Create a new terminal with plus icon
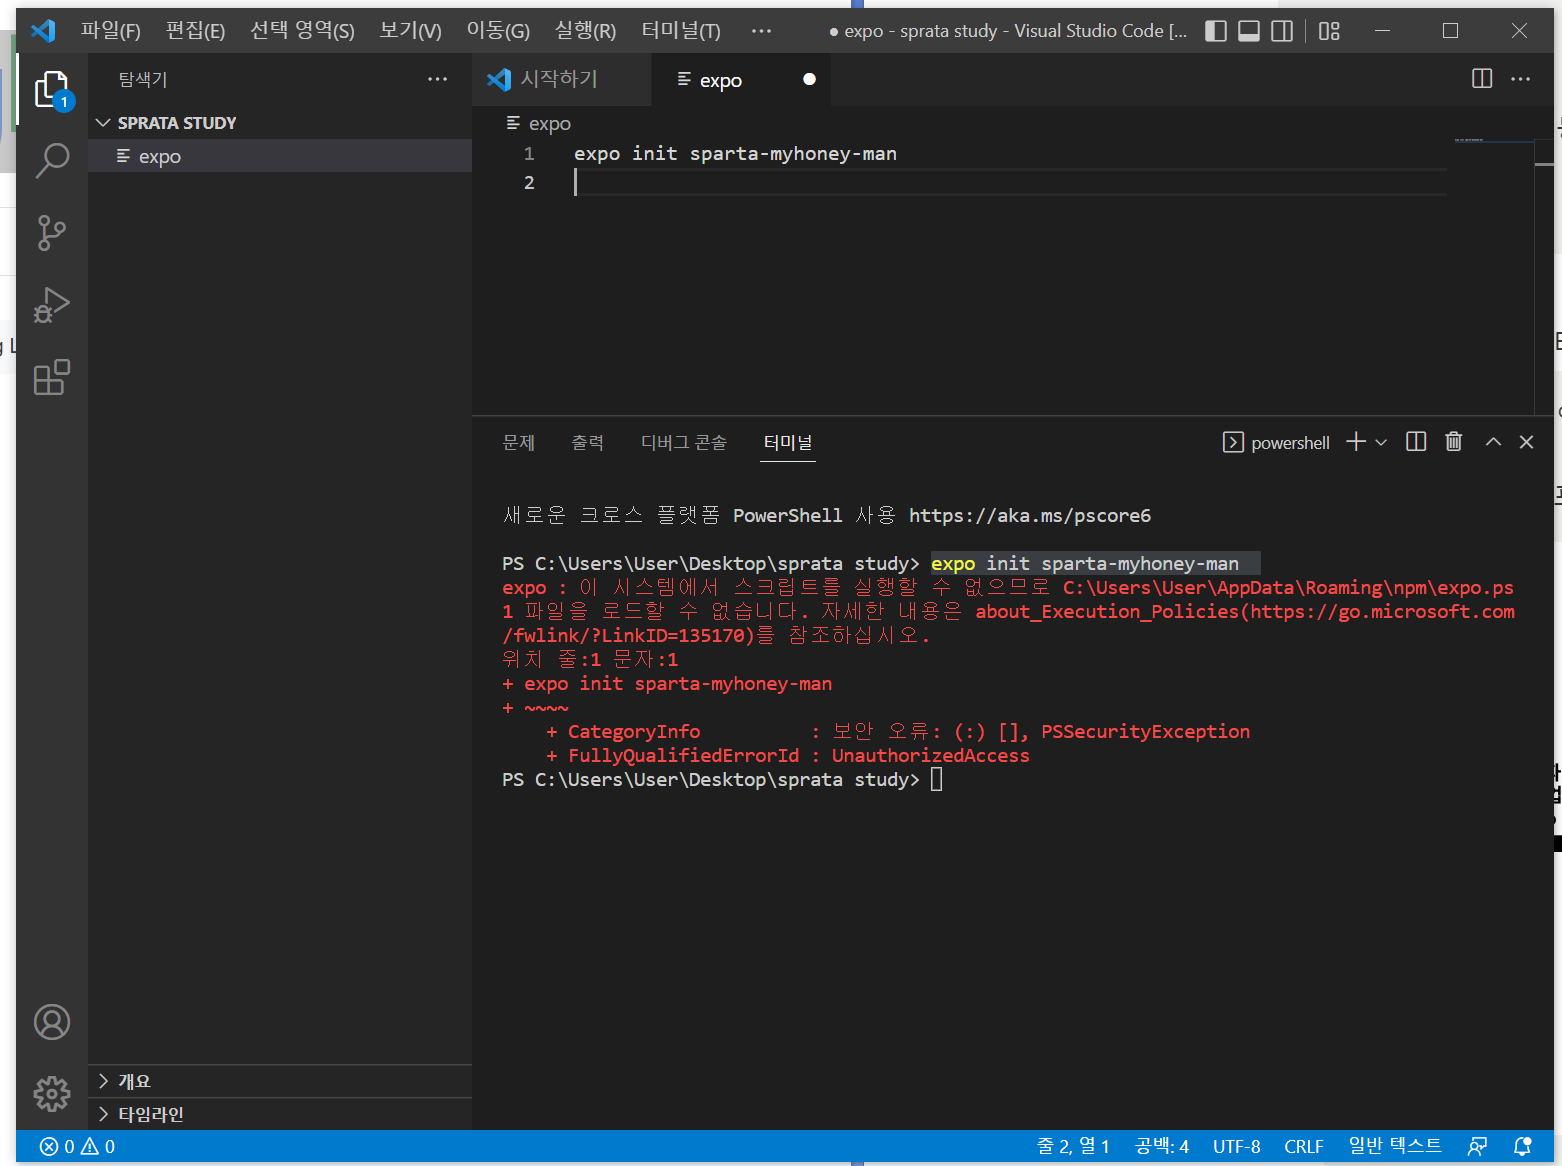The width and height of the screenshot is (1562, 1166). pos(1356,442)
